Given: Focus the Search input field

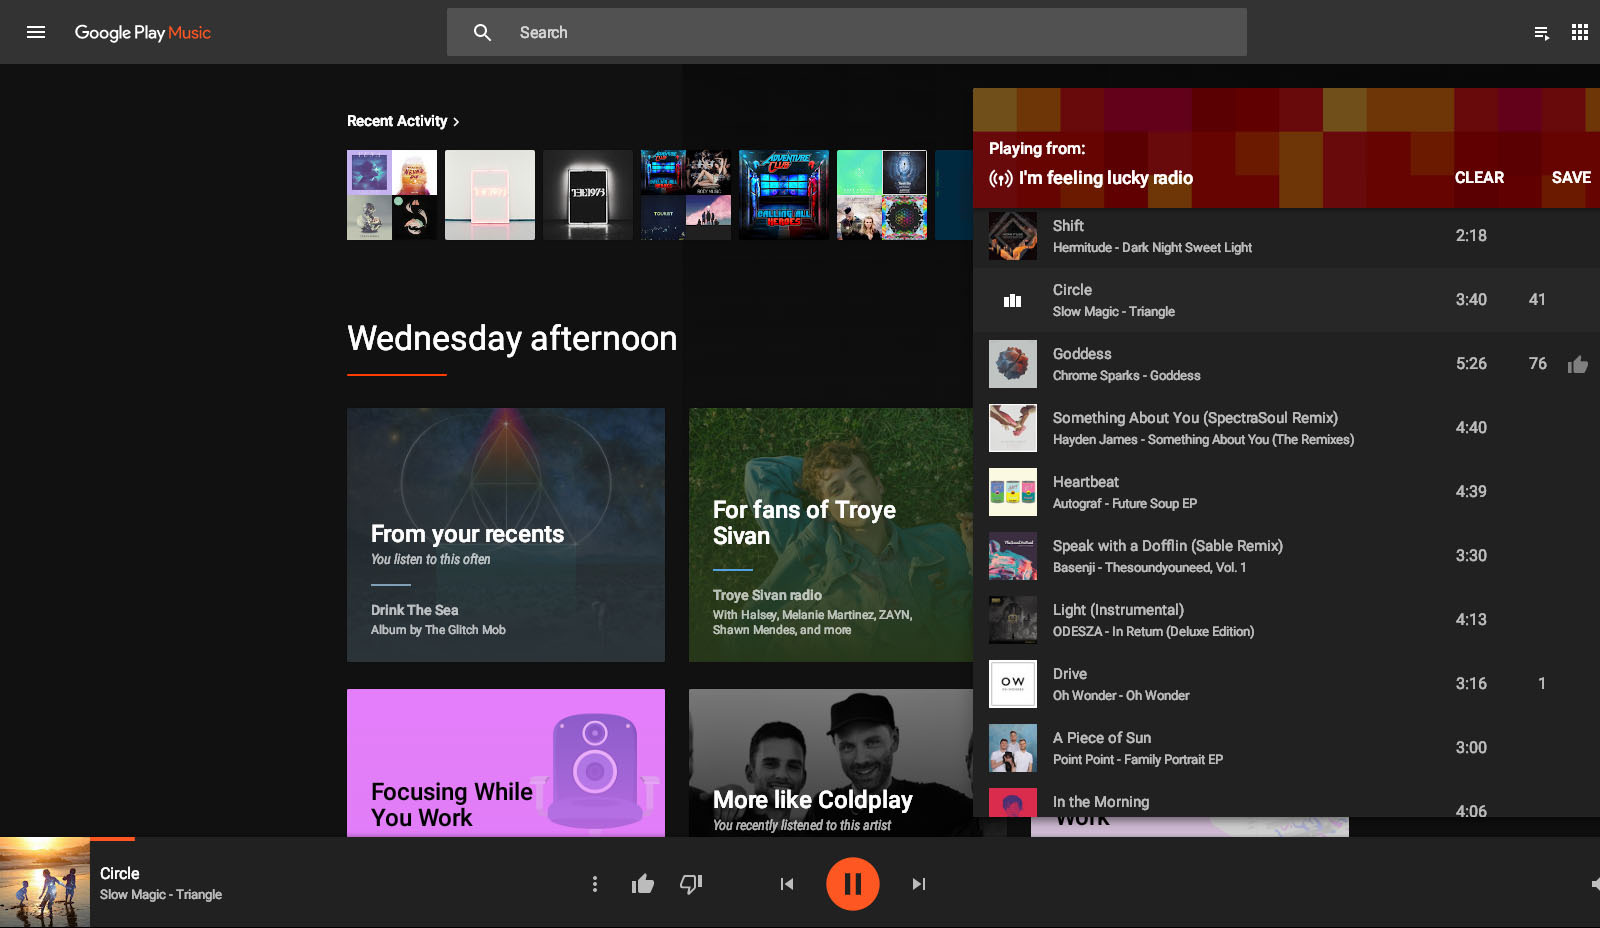Looking at the screenshot, I should (x=847, y=32).
